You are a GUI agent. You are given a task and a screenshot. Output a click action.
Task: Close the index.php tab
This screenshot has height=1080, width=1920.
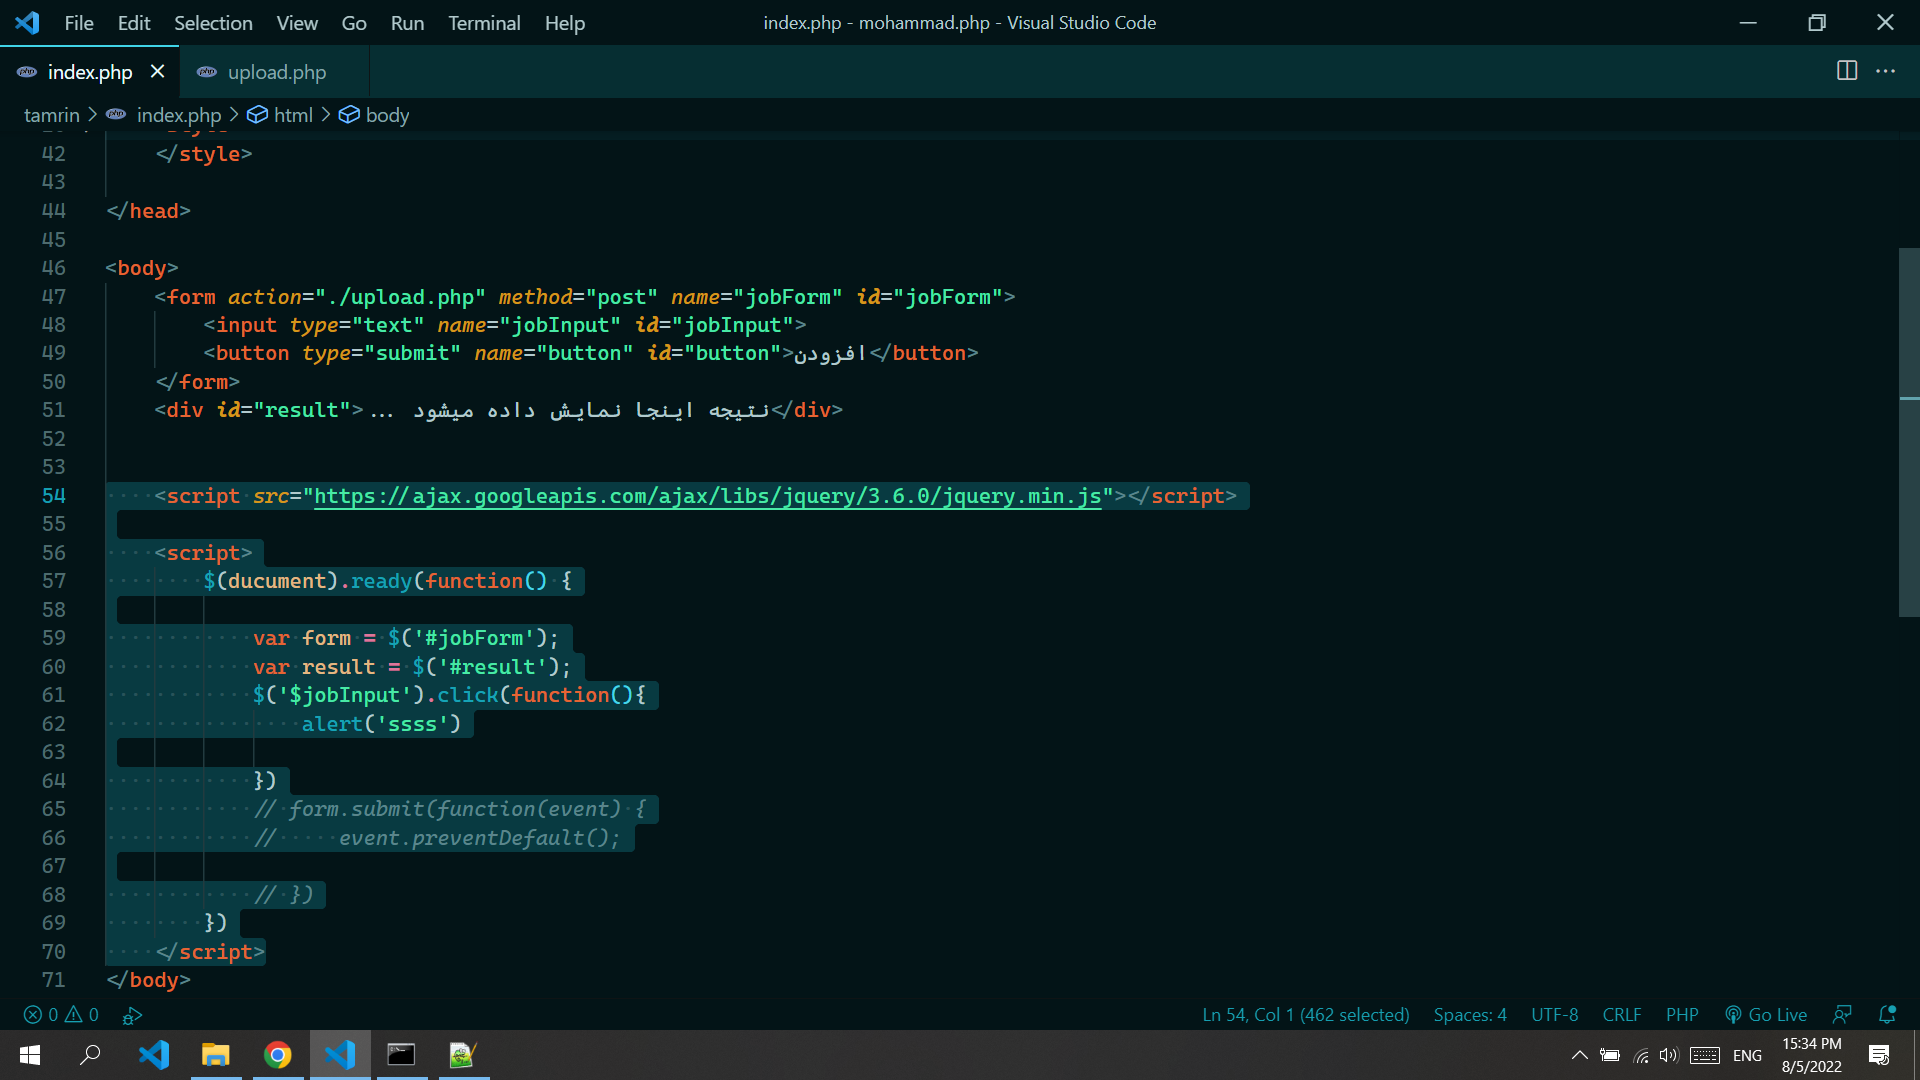coord(157,72)
